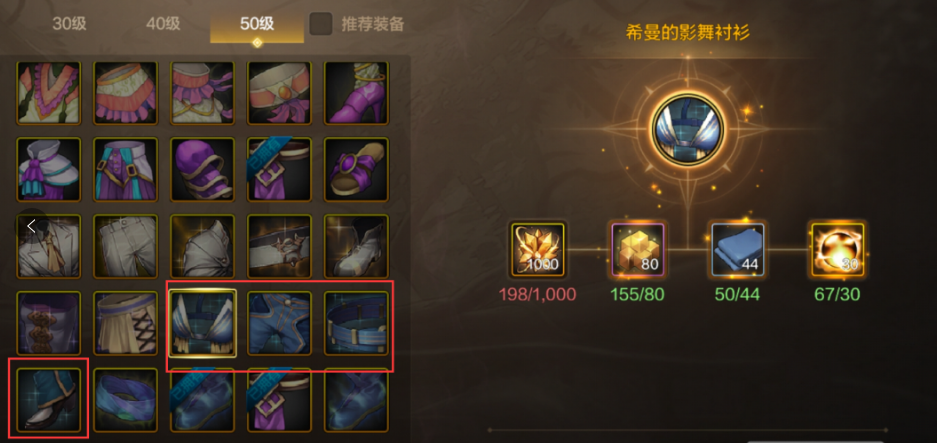
Task: Select the gold cubes material showing 80
Action: pos(638,250)
